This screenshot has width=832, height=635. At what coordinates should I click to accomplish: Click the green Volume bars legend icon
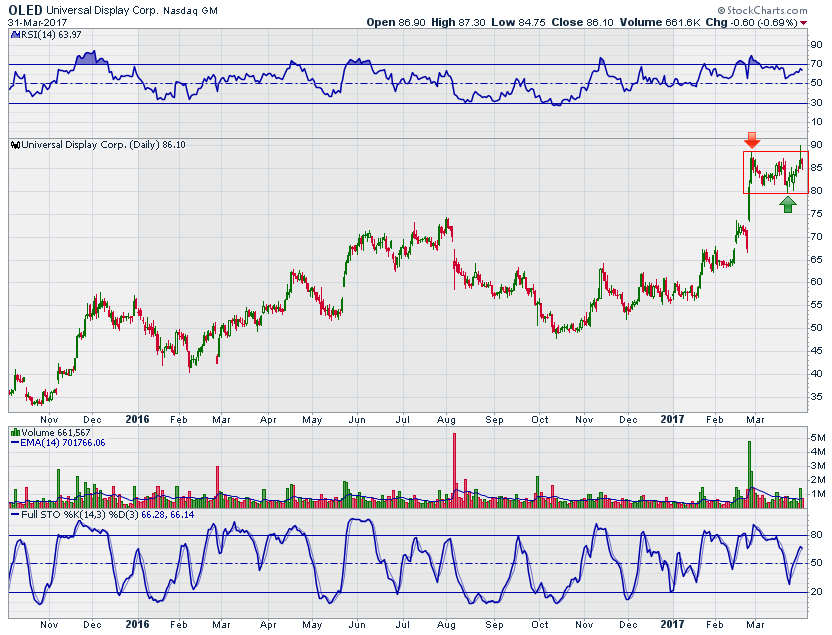pos(14,431)
